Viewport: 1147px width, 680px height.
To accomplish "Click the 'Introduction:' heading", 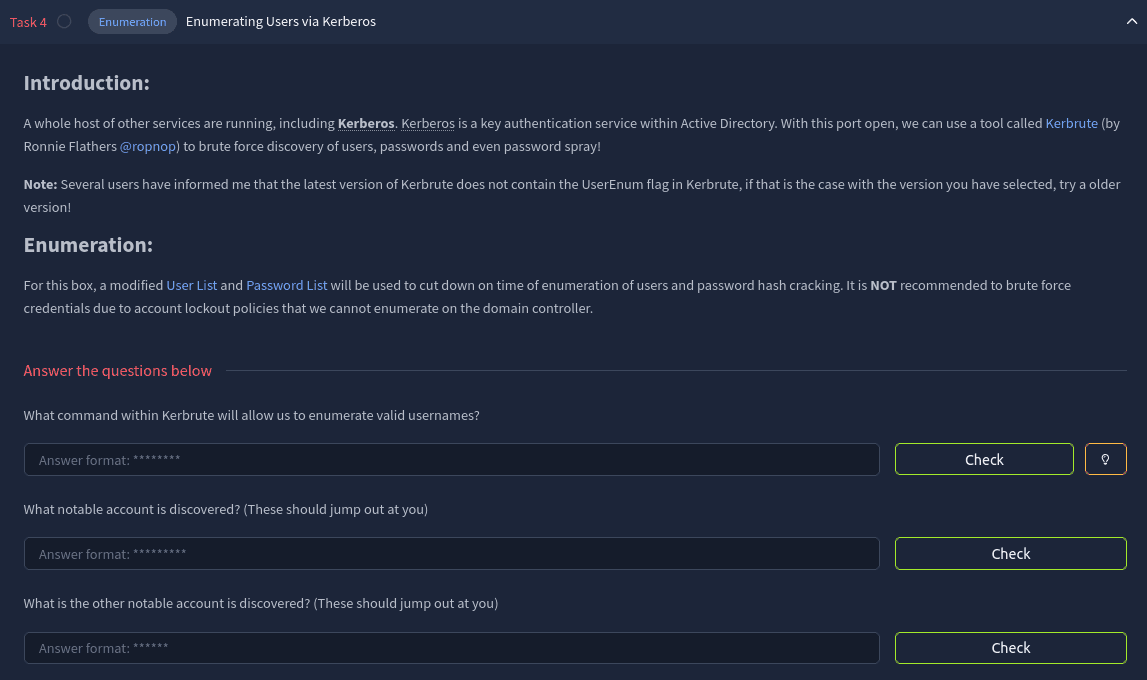I will (x=86, y=83).
